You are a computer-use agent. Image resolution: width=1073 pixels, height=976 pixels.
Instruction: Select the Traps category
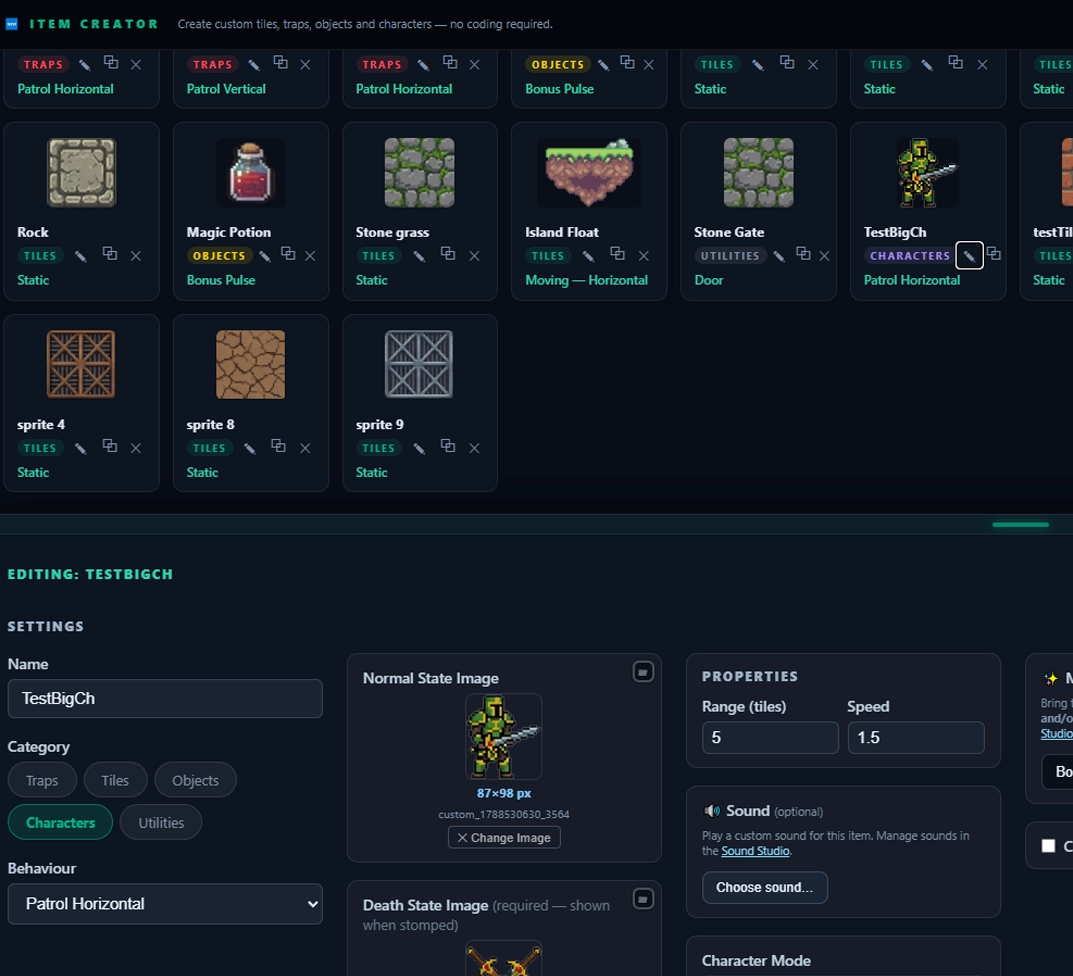pyautogui.click(x=42, y=780)
